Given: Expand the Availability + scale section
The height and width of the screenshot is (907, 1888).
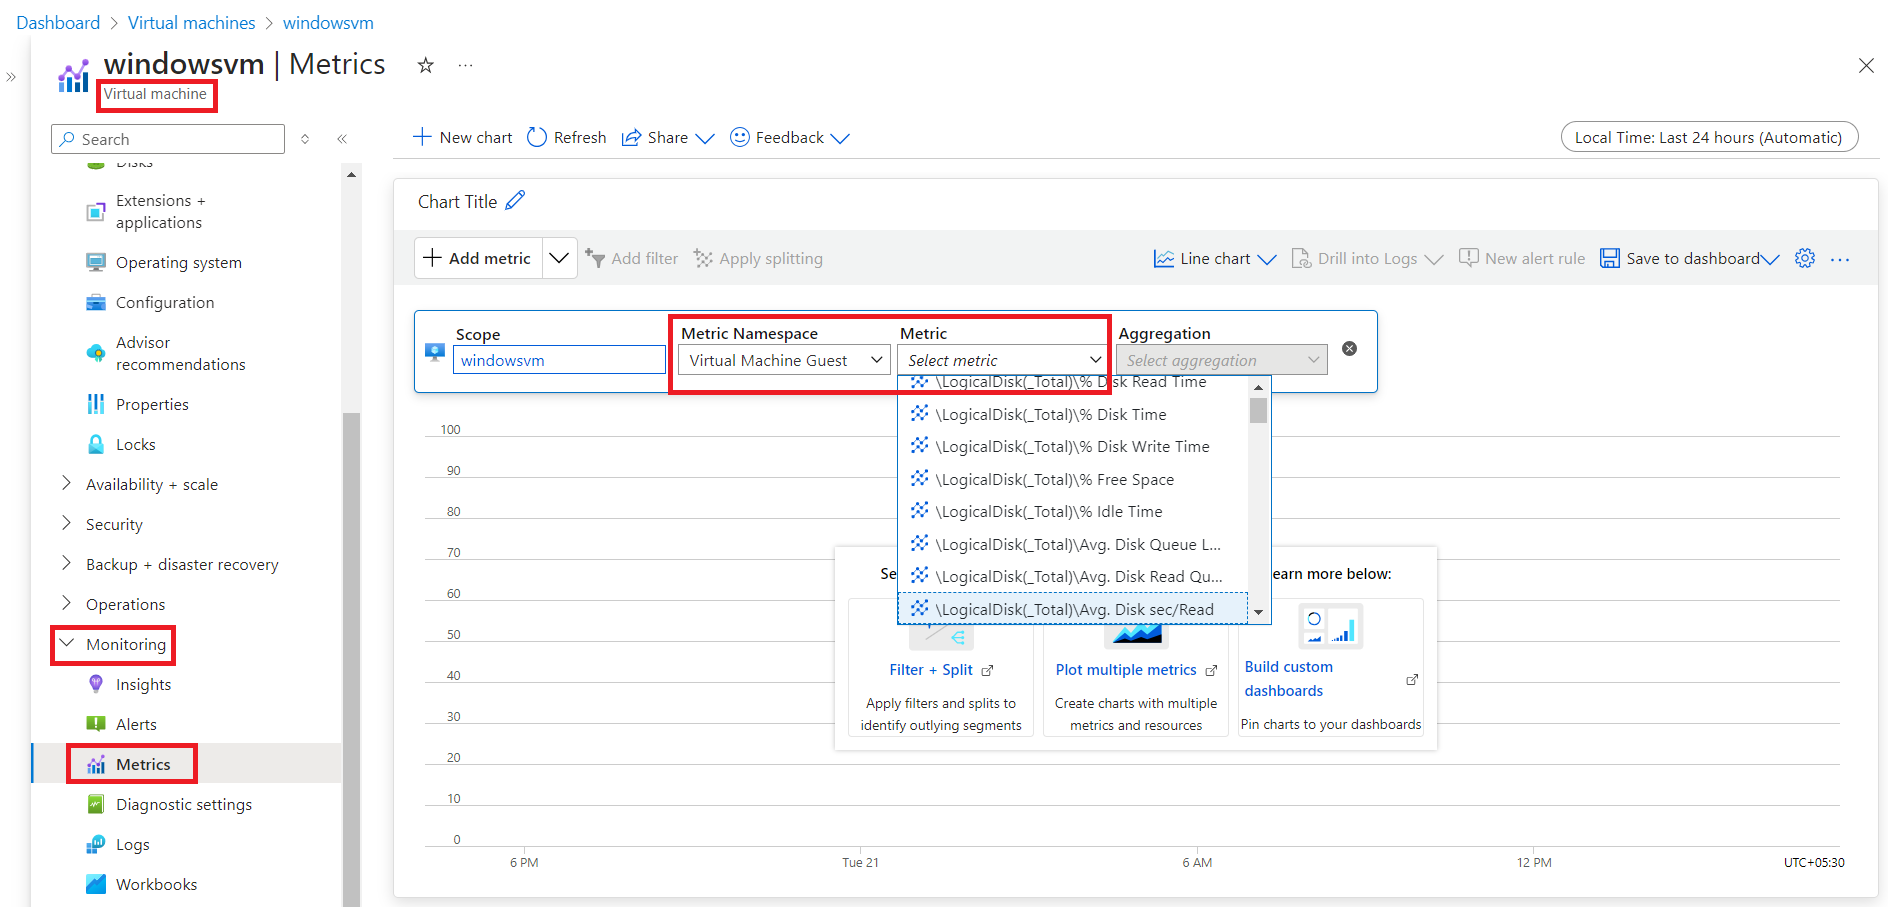Looking at the screenshot, I should coord(67,483).
